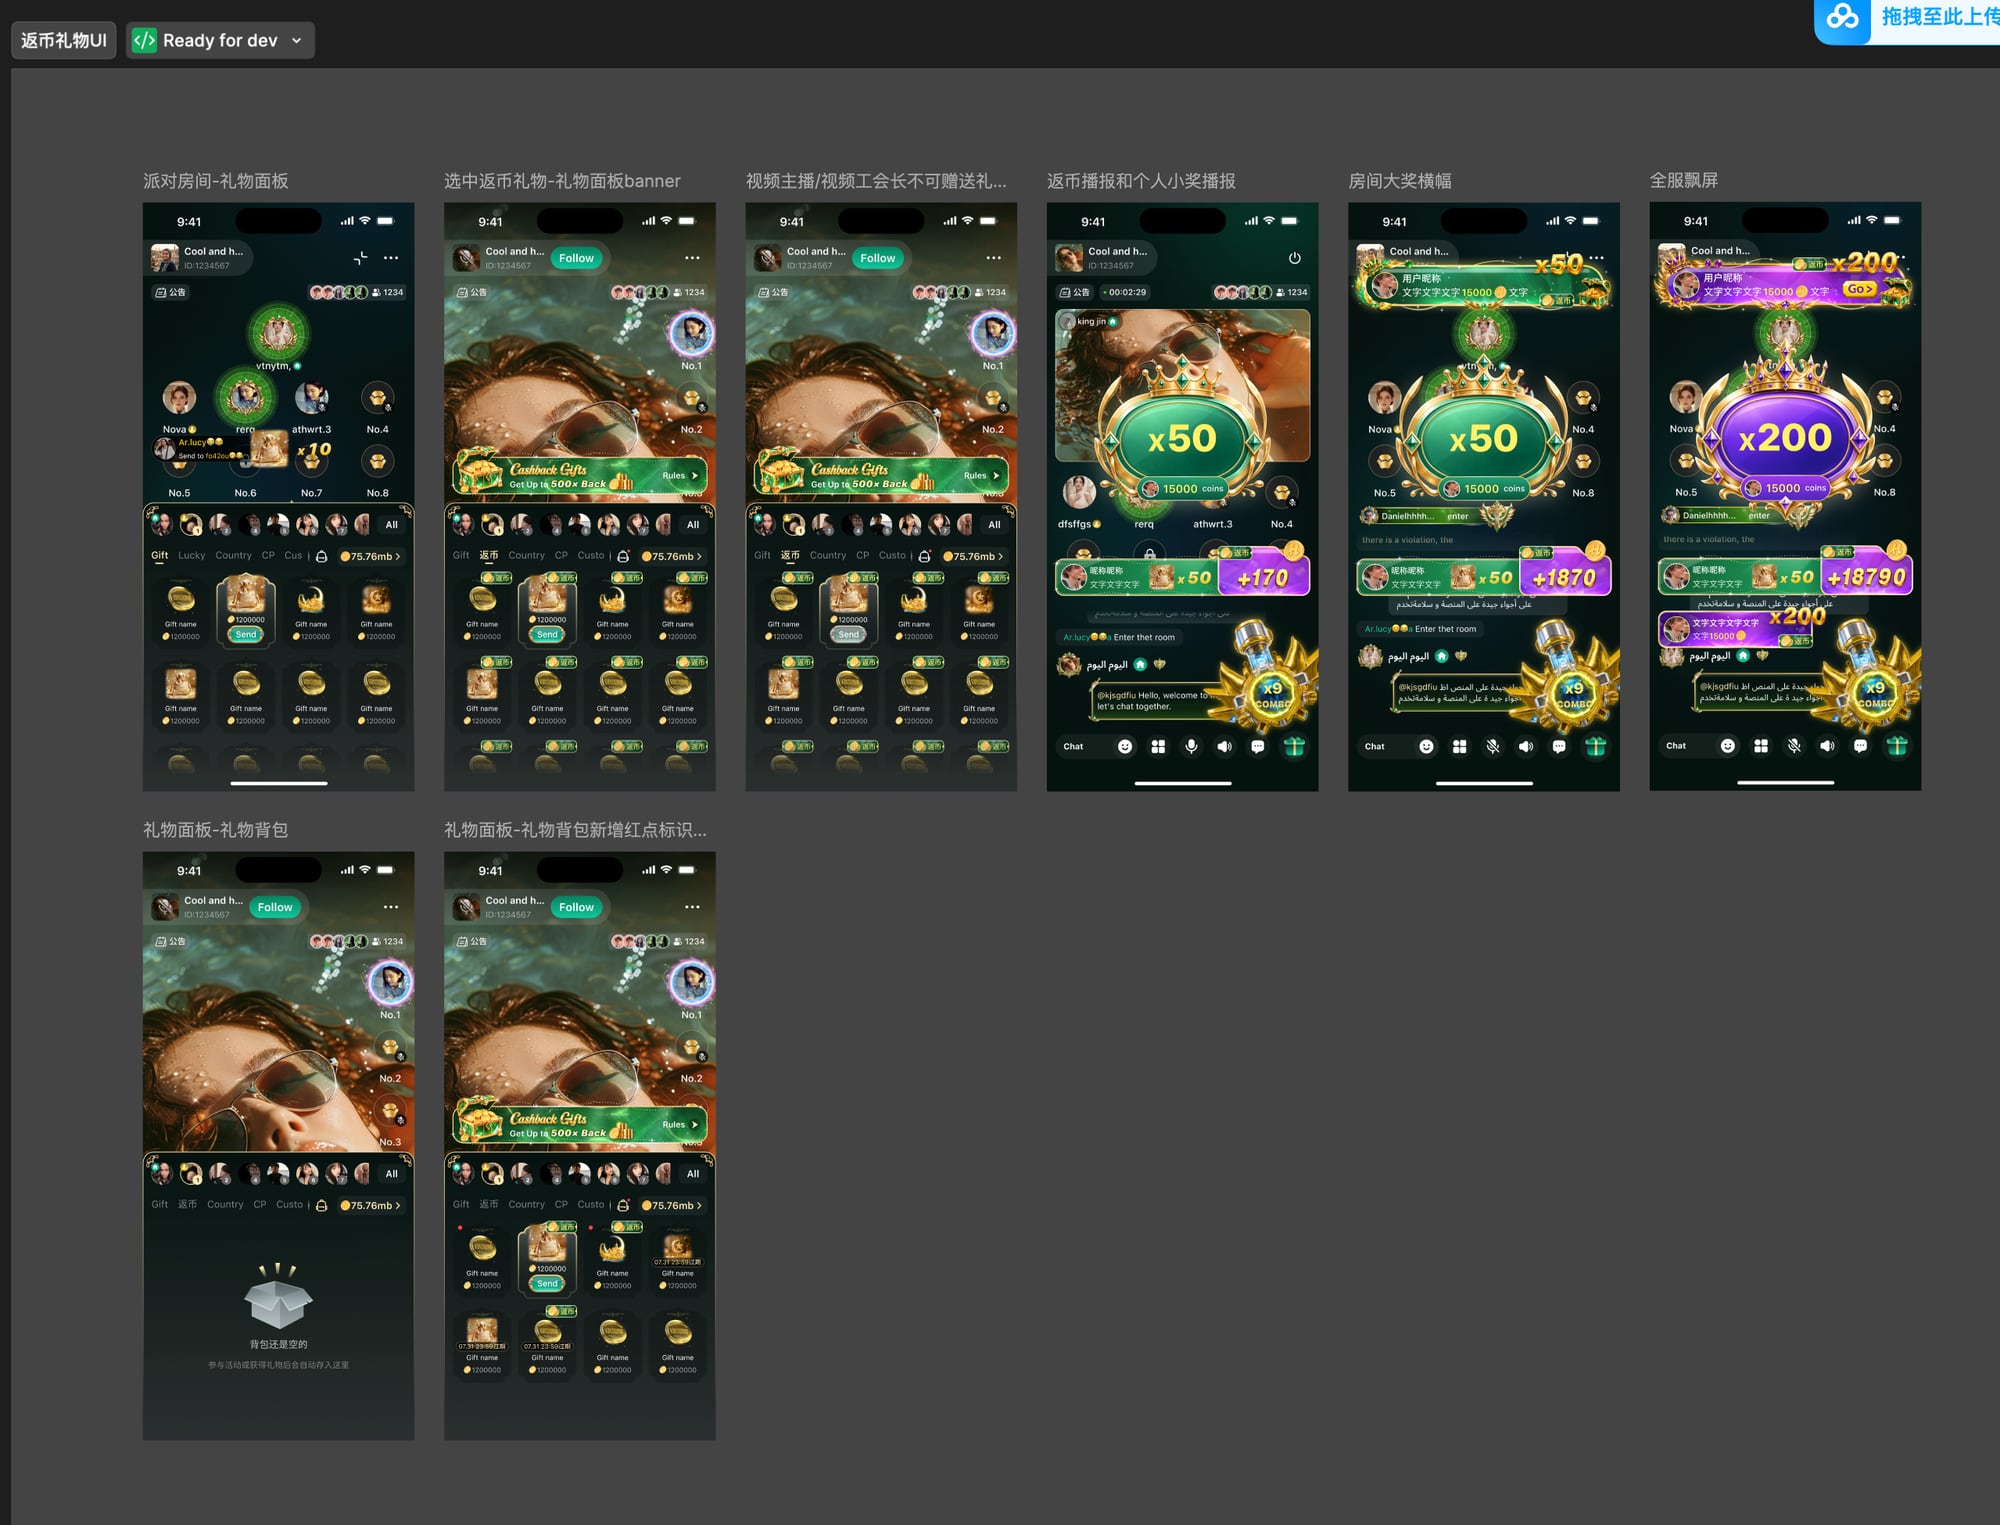Toggle the muted microphone in 全服飘屏 frame

[x=1794, y=746]
